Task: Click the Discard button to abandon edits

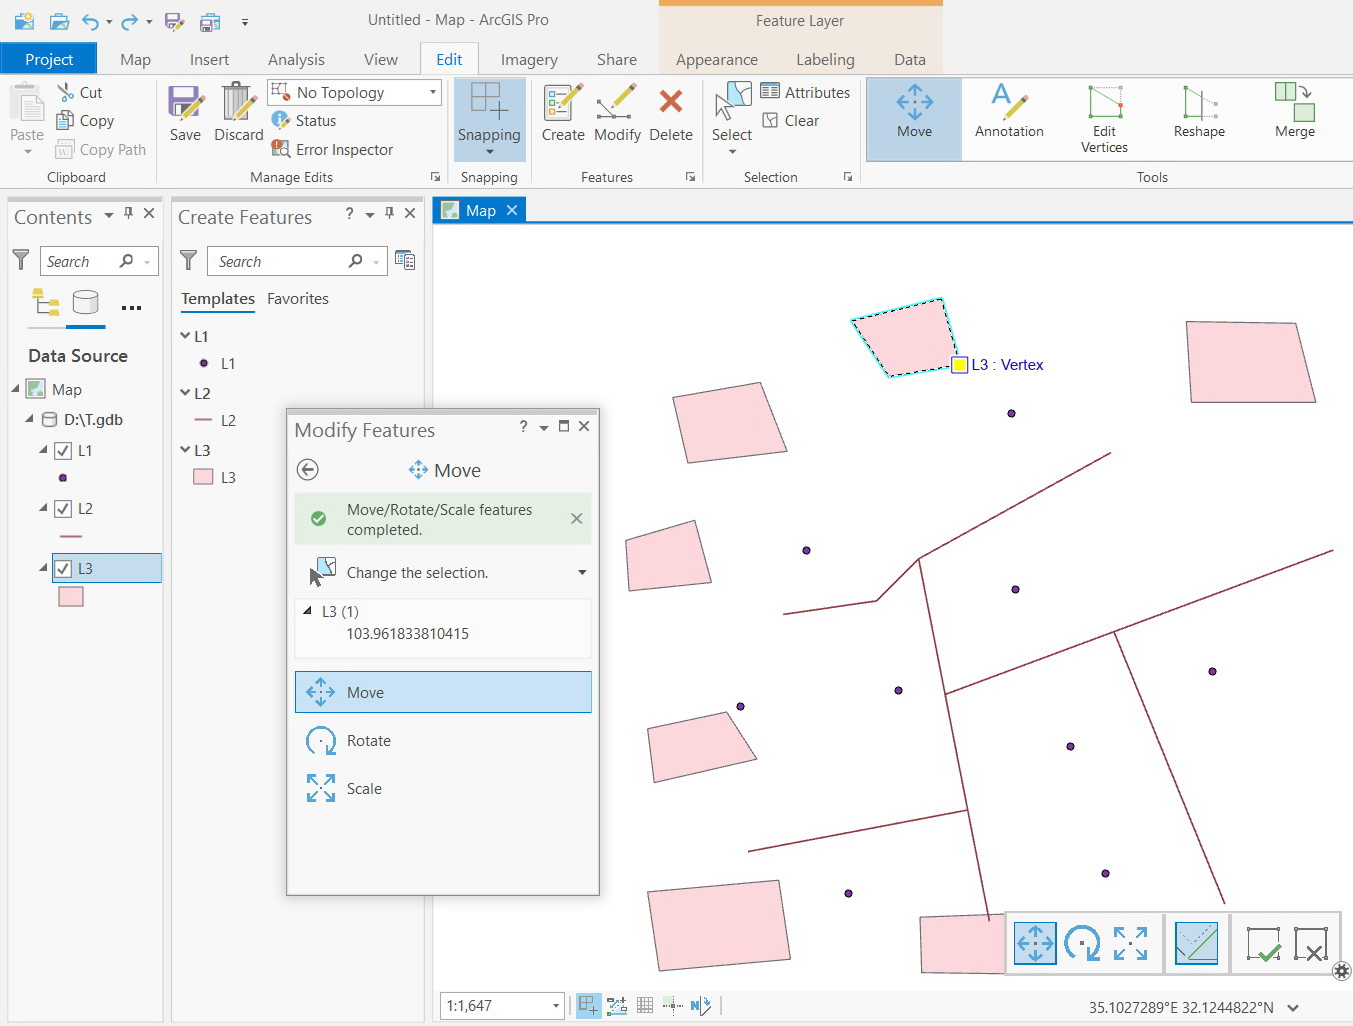Action: pos(237,112)
